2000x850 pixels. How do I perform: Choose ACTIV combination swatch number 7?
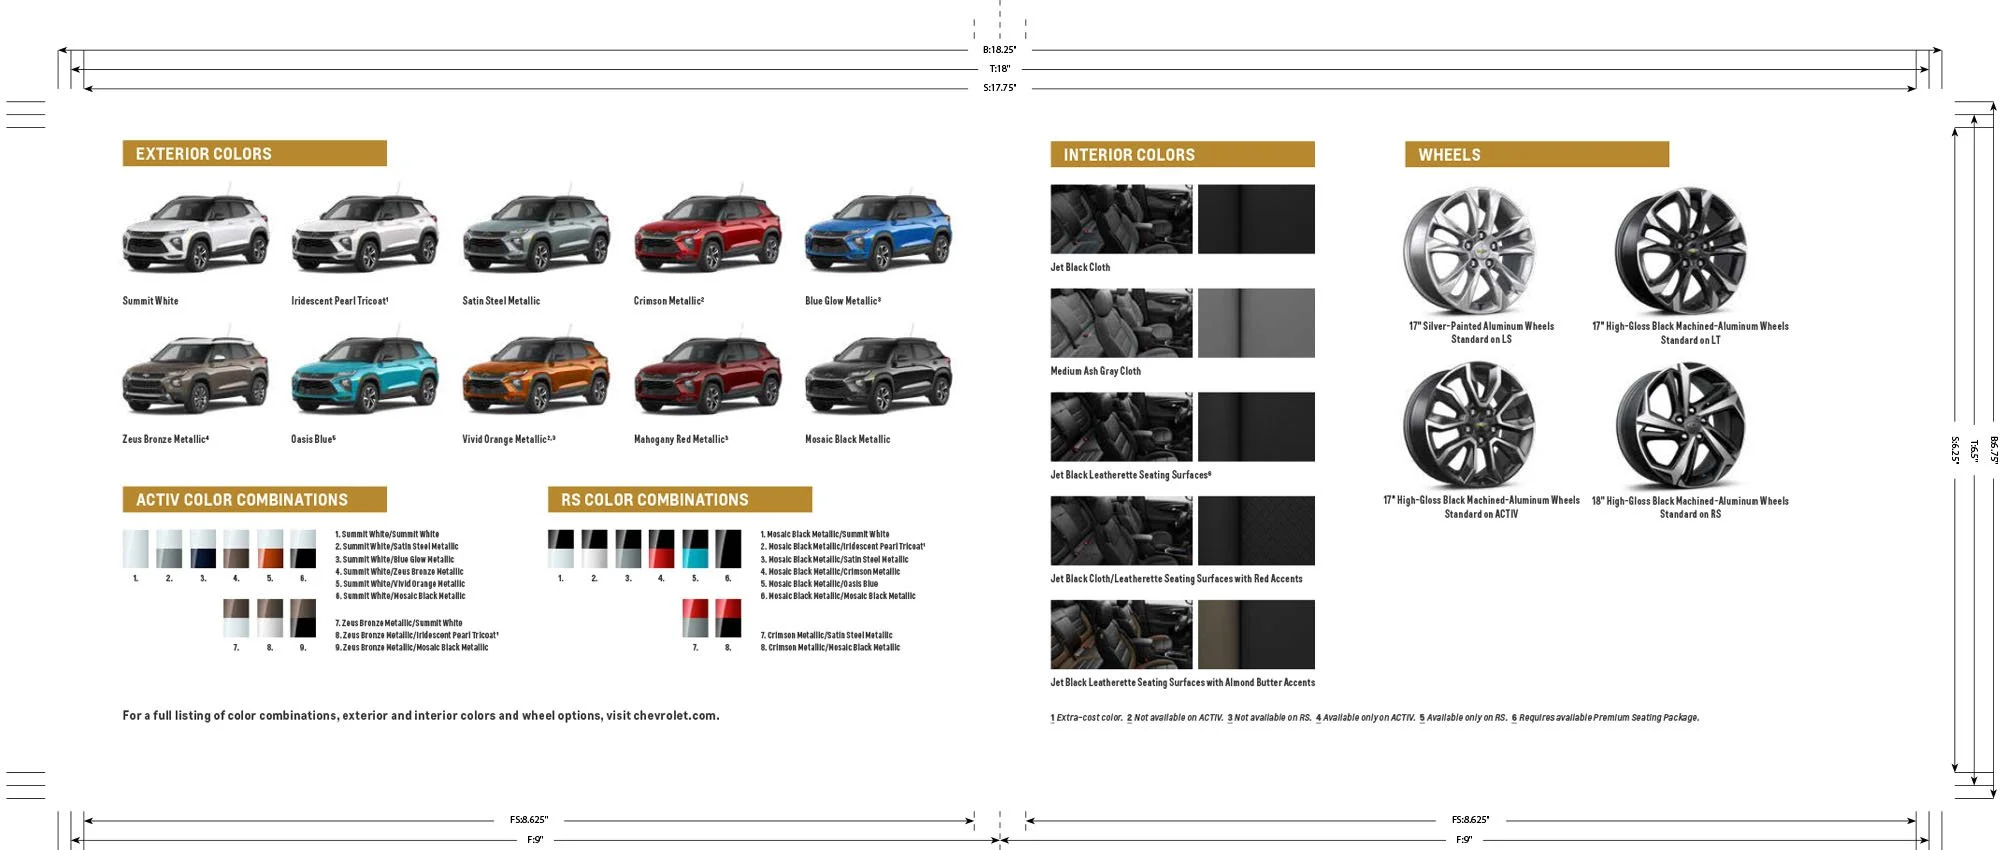[x=236, y=619]
